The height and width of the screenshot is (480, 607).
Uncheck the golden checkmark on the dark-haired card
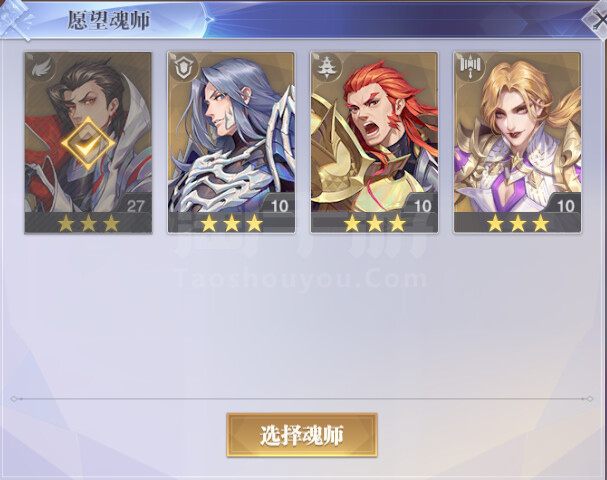click(88, 144)
